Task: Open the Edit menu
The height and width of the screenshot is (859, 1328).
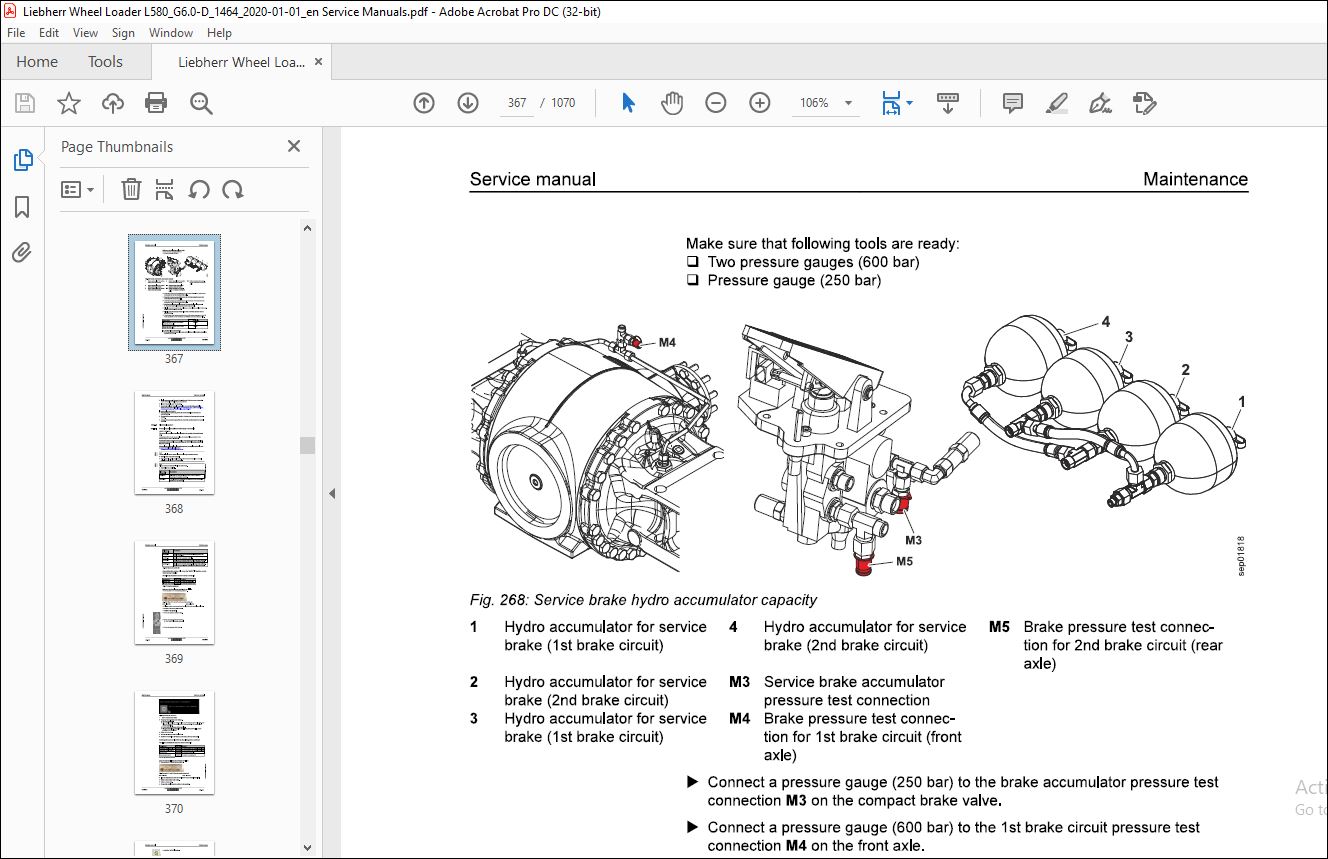Action: click(x=49, y=33)
